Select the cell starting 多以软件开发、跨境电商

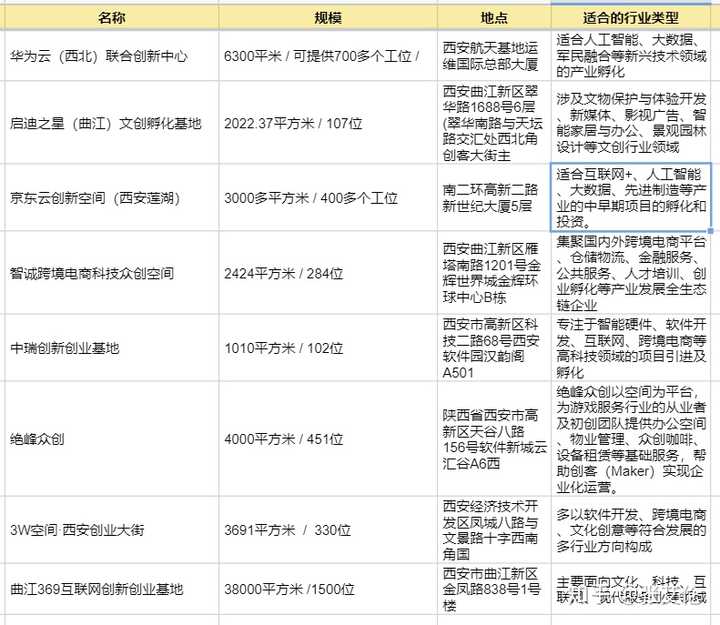point(630,529)
